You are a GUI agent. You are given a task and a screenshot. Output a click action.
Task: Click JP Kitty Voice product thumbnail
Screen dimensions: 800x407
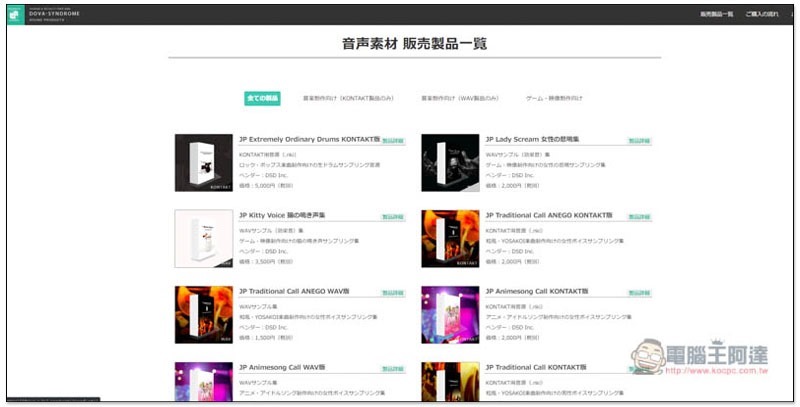coord(203,238)
